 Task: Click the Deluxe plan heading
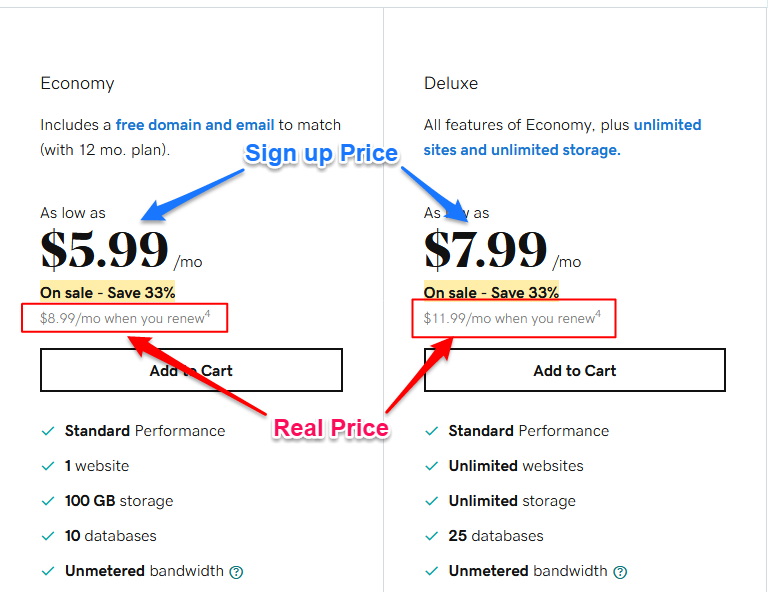tap(451, 83)
